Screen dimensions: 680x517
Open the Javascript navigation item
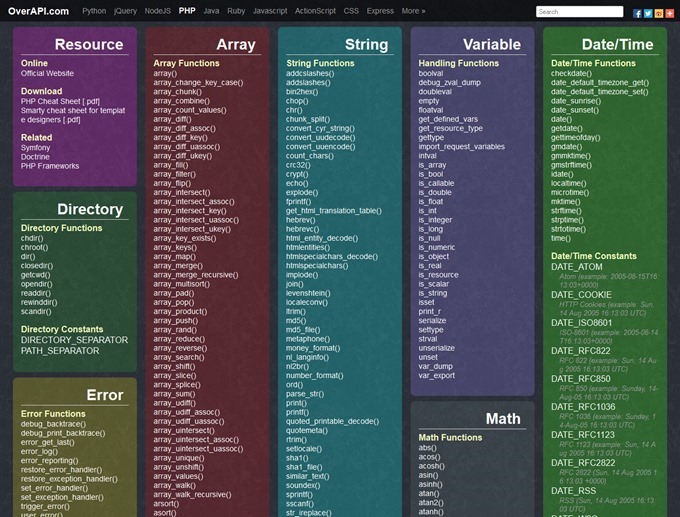coord(270,11)
